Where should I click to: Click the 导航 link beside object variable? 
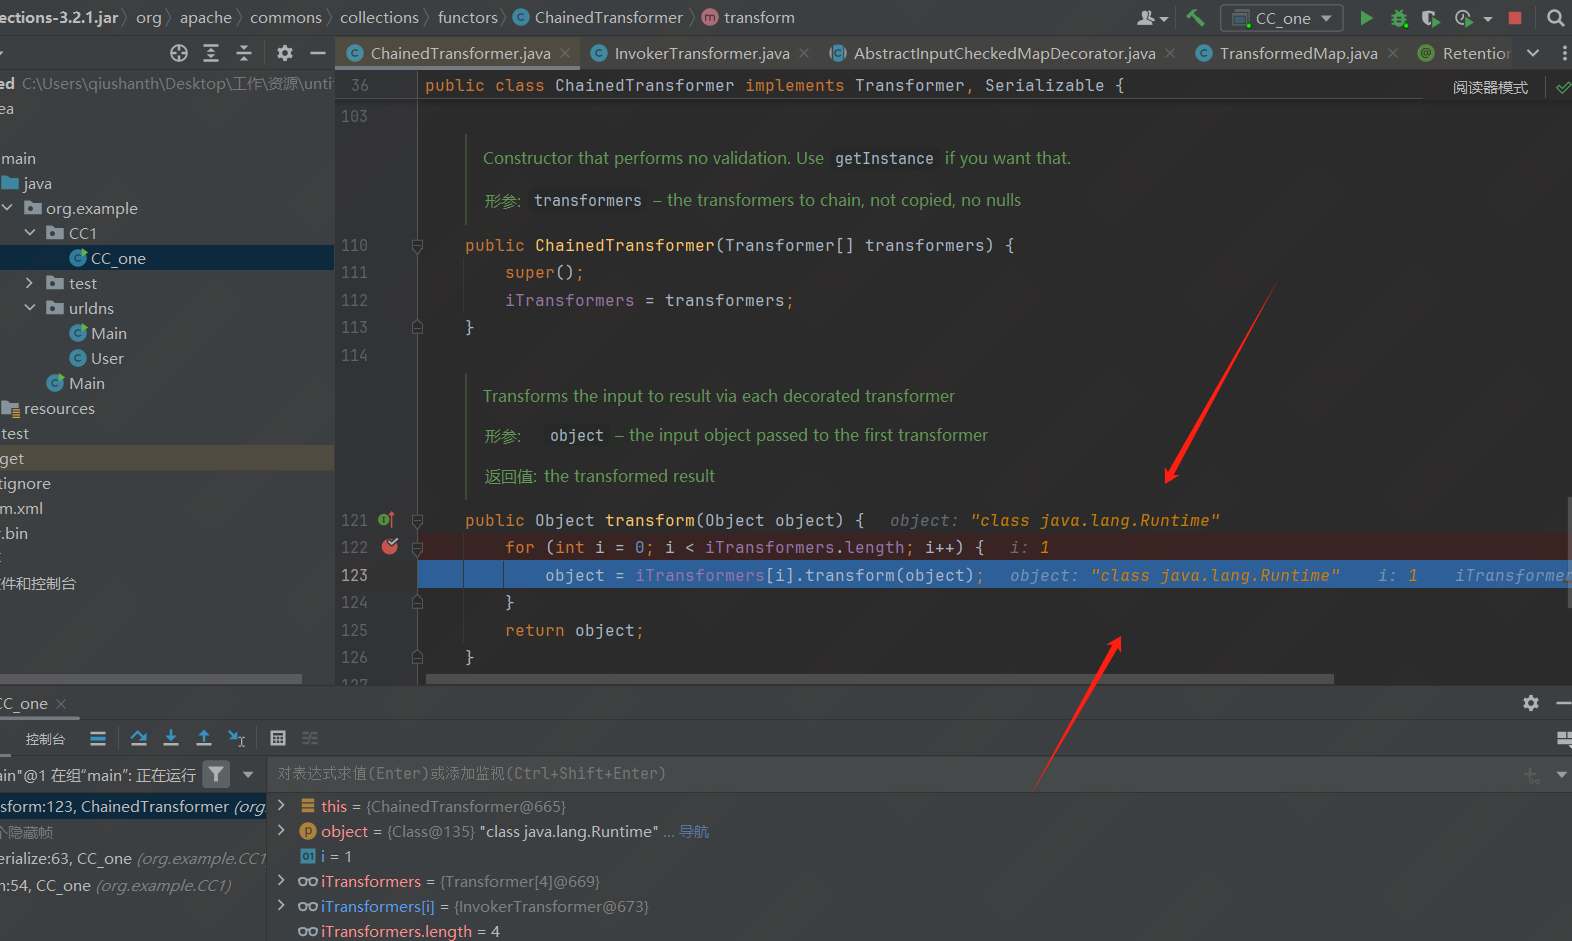click(693, 832)
